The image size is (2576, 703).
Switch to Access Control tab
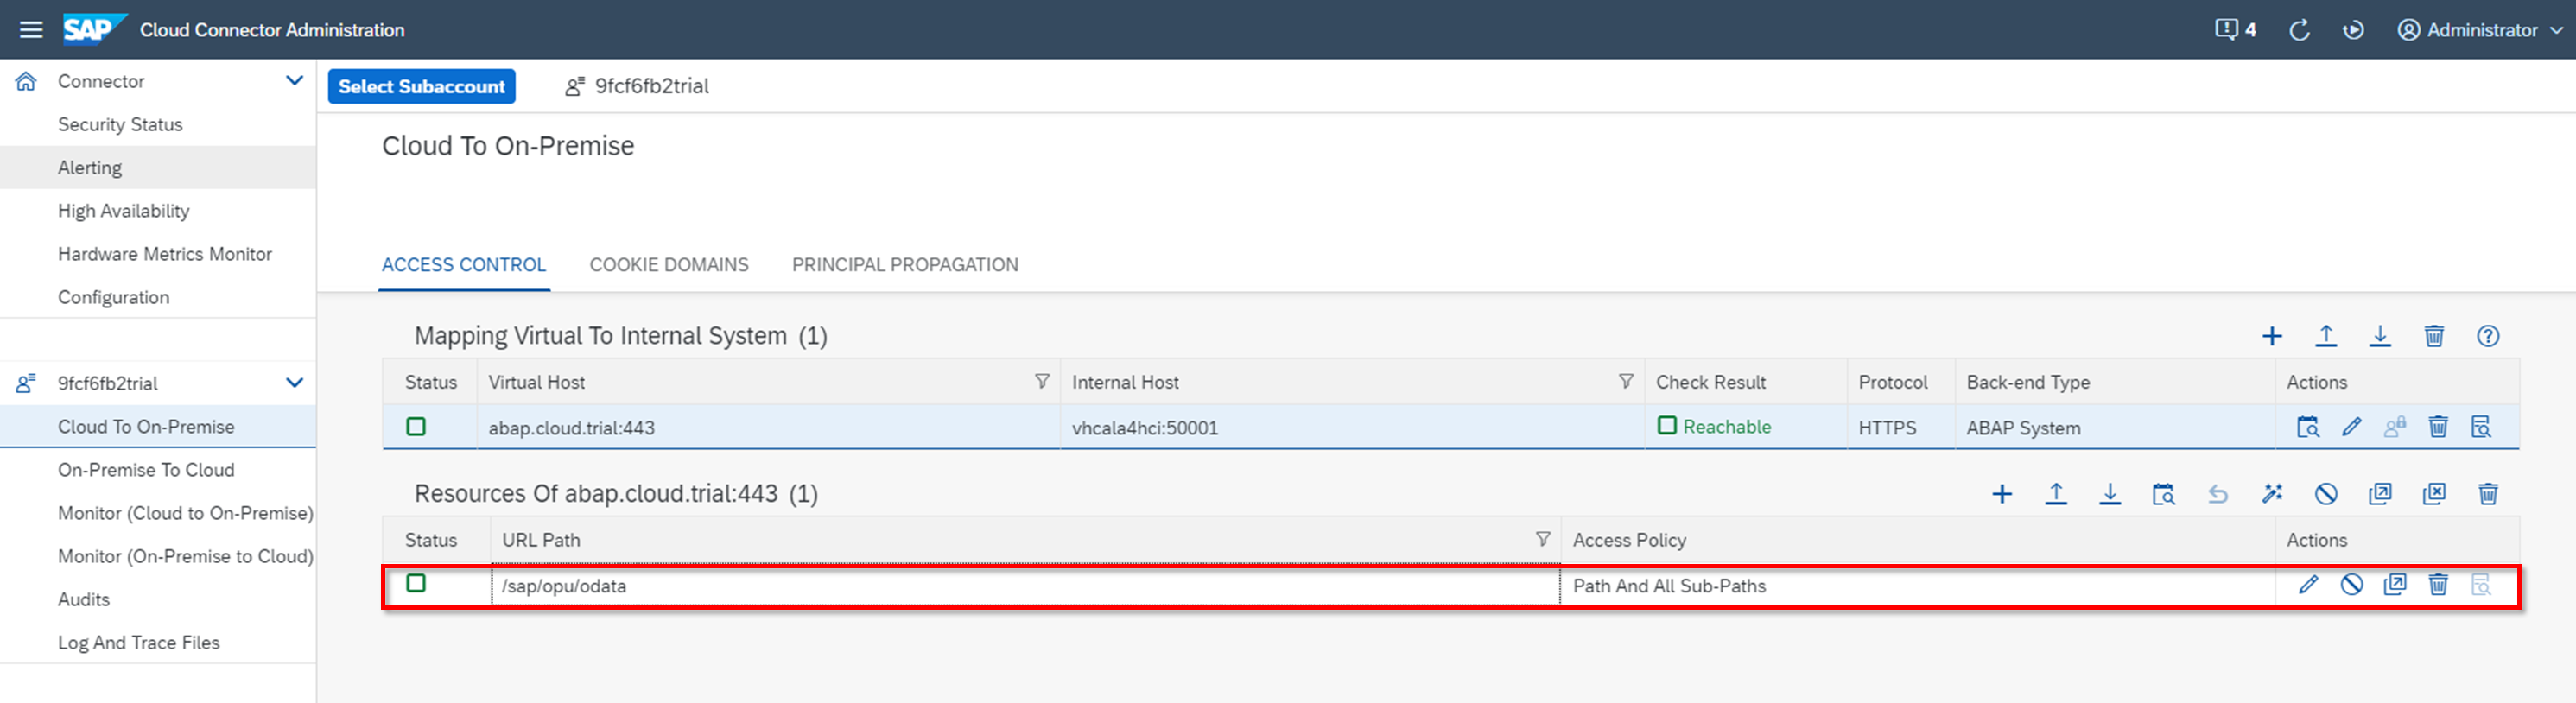pyautogui.click(x=464, y=264)
